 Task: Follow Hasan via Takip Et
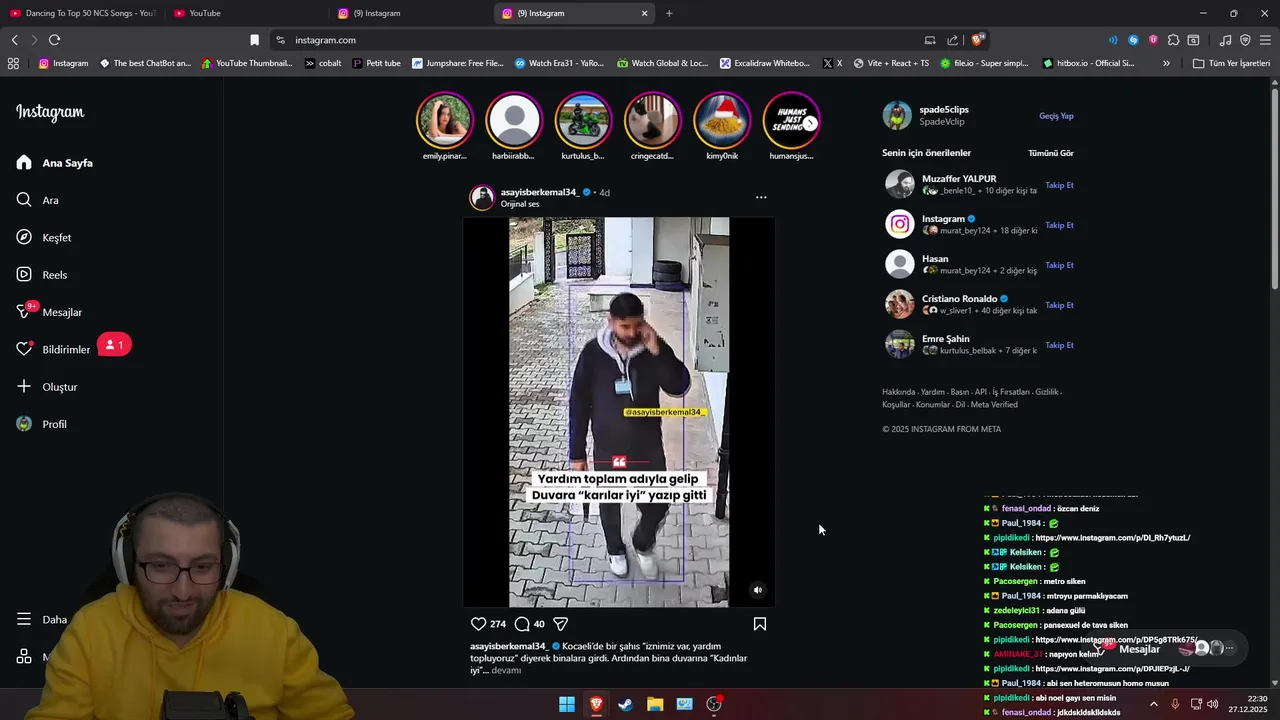1059,265
